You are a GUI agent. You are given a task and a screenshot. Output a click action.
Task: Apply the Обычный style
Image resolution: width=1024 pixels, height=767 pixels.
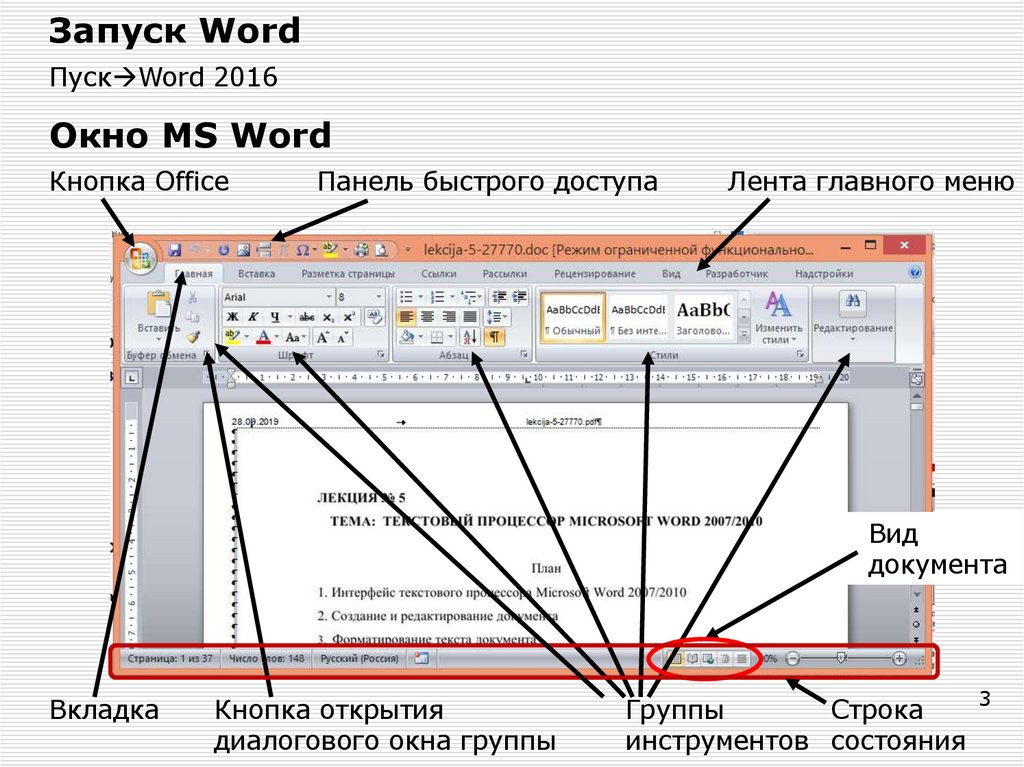(x=573, y=318)
